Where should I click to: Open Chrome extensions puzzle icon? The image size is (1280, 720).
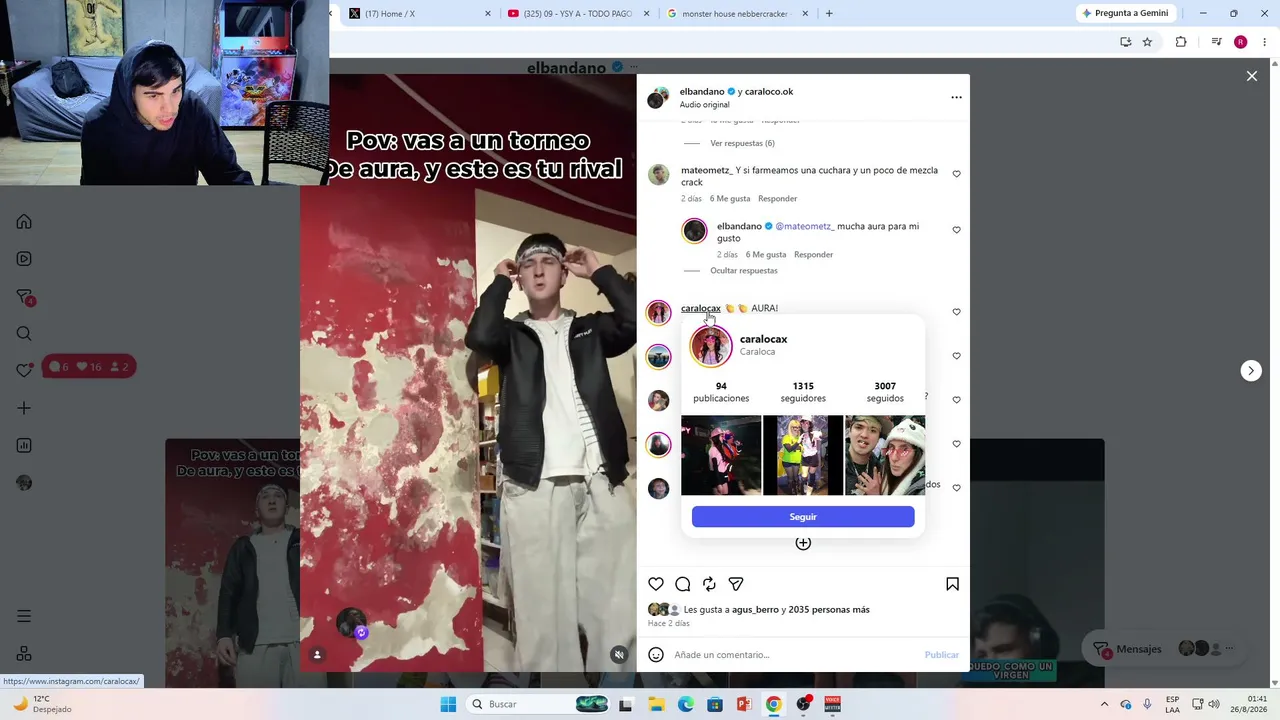pyautogui.click(x=1181, y=42)
